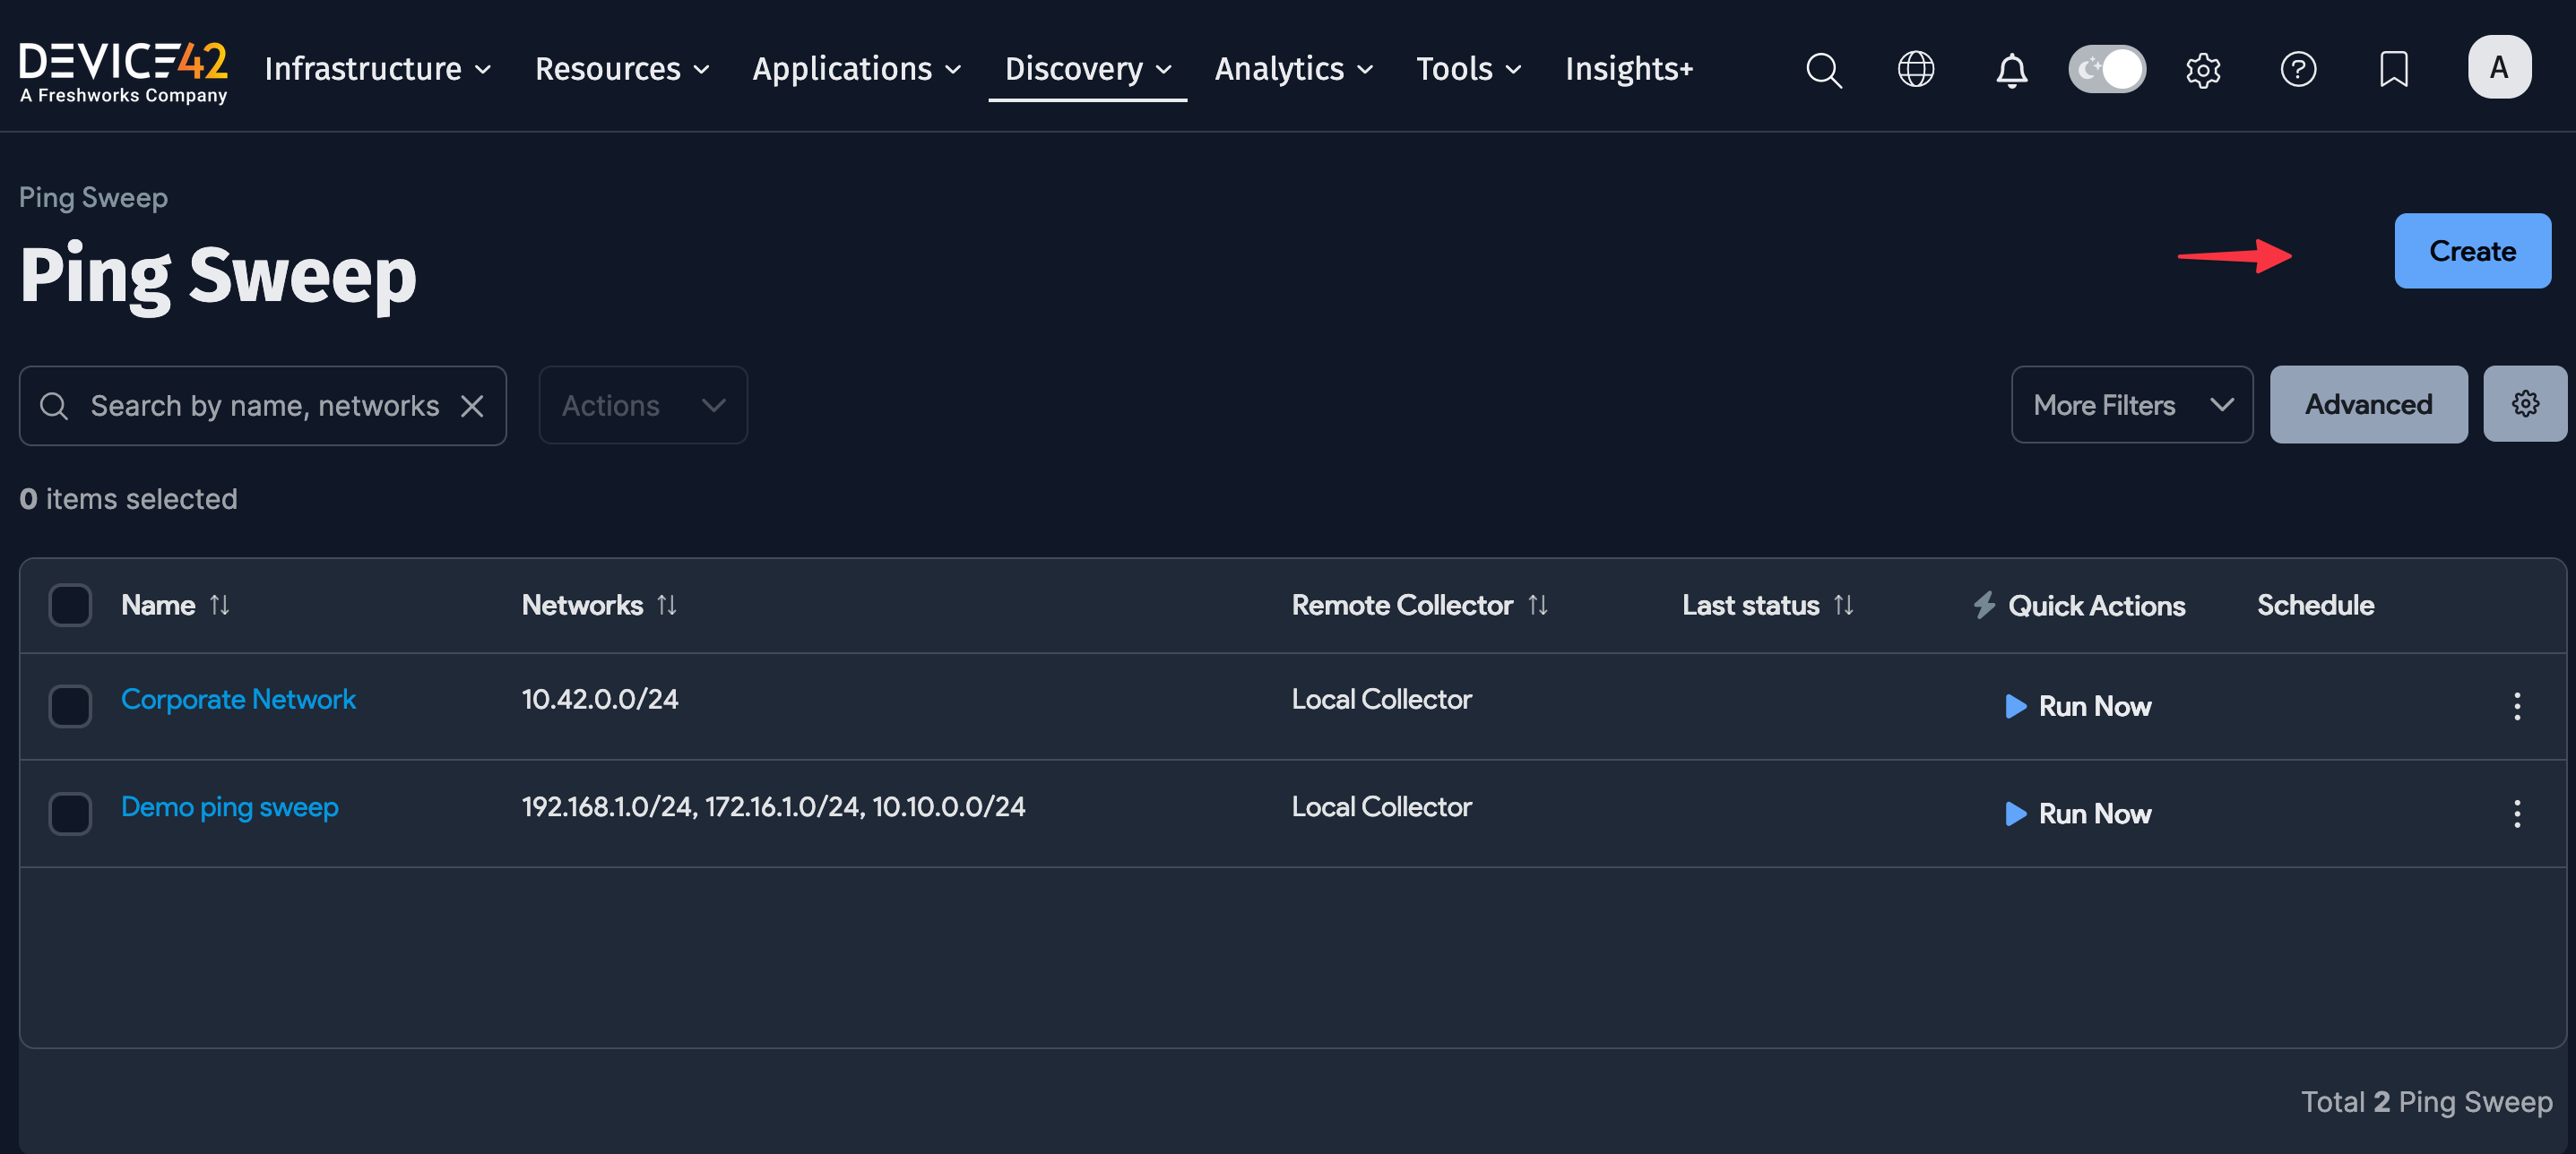This screenshot has height=1154, width=2576.
Task: Clear search field with X icon
Action: (x=472, y=406)
